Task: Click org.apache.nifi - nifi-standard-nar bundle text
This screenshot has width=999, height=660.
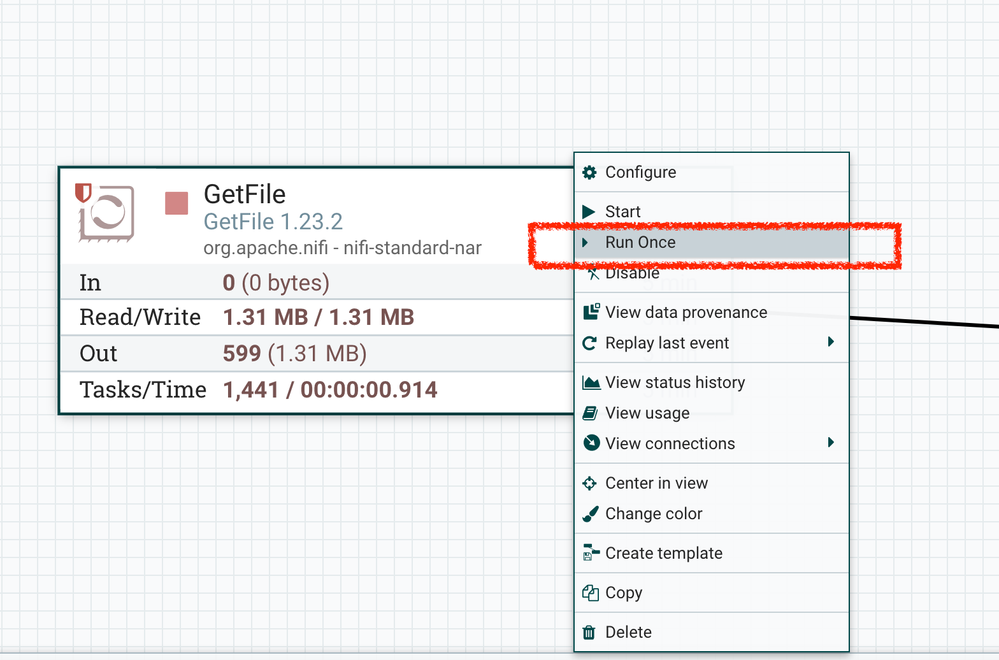Action: click(343, 248)
